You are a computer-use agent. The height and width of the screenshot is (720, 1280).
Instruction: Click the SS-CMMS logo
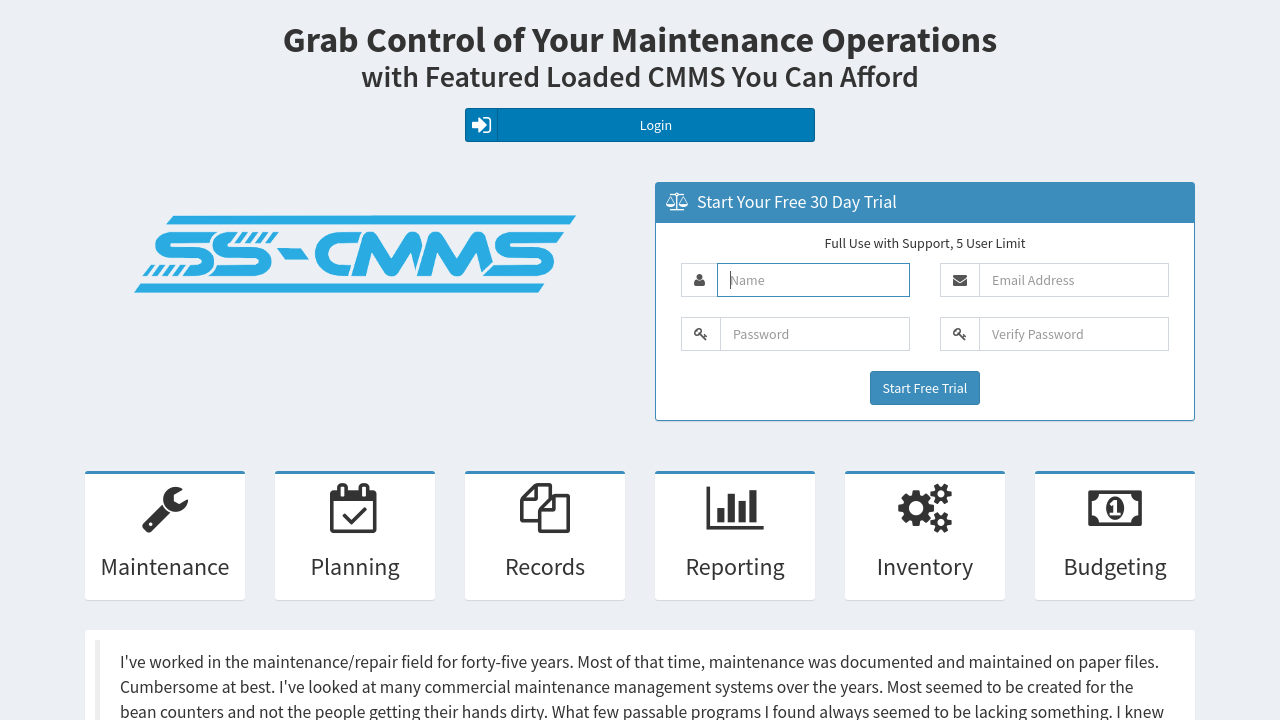point(355,254)
